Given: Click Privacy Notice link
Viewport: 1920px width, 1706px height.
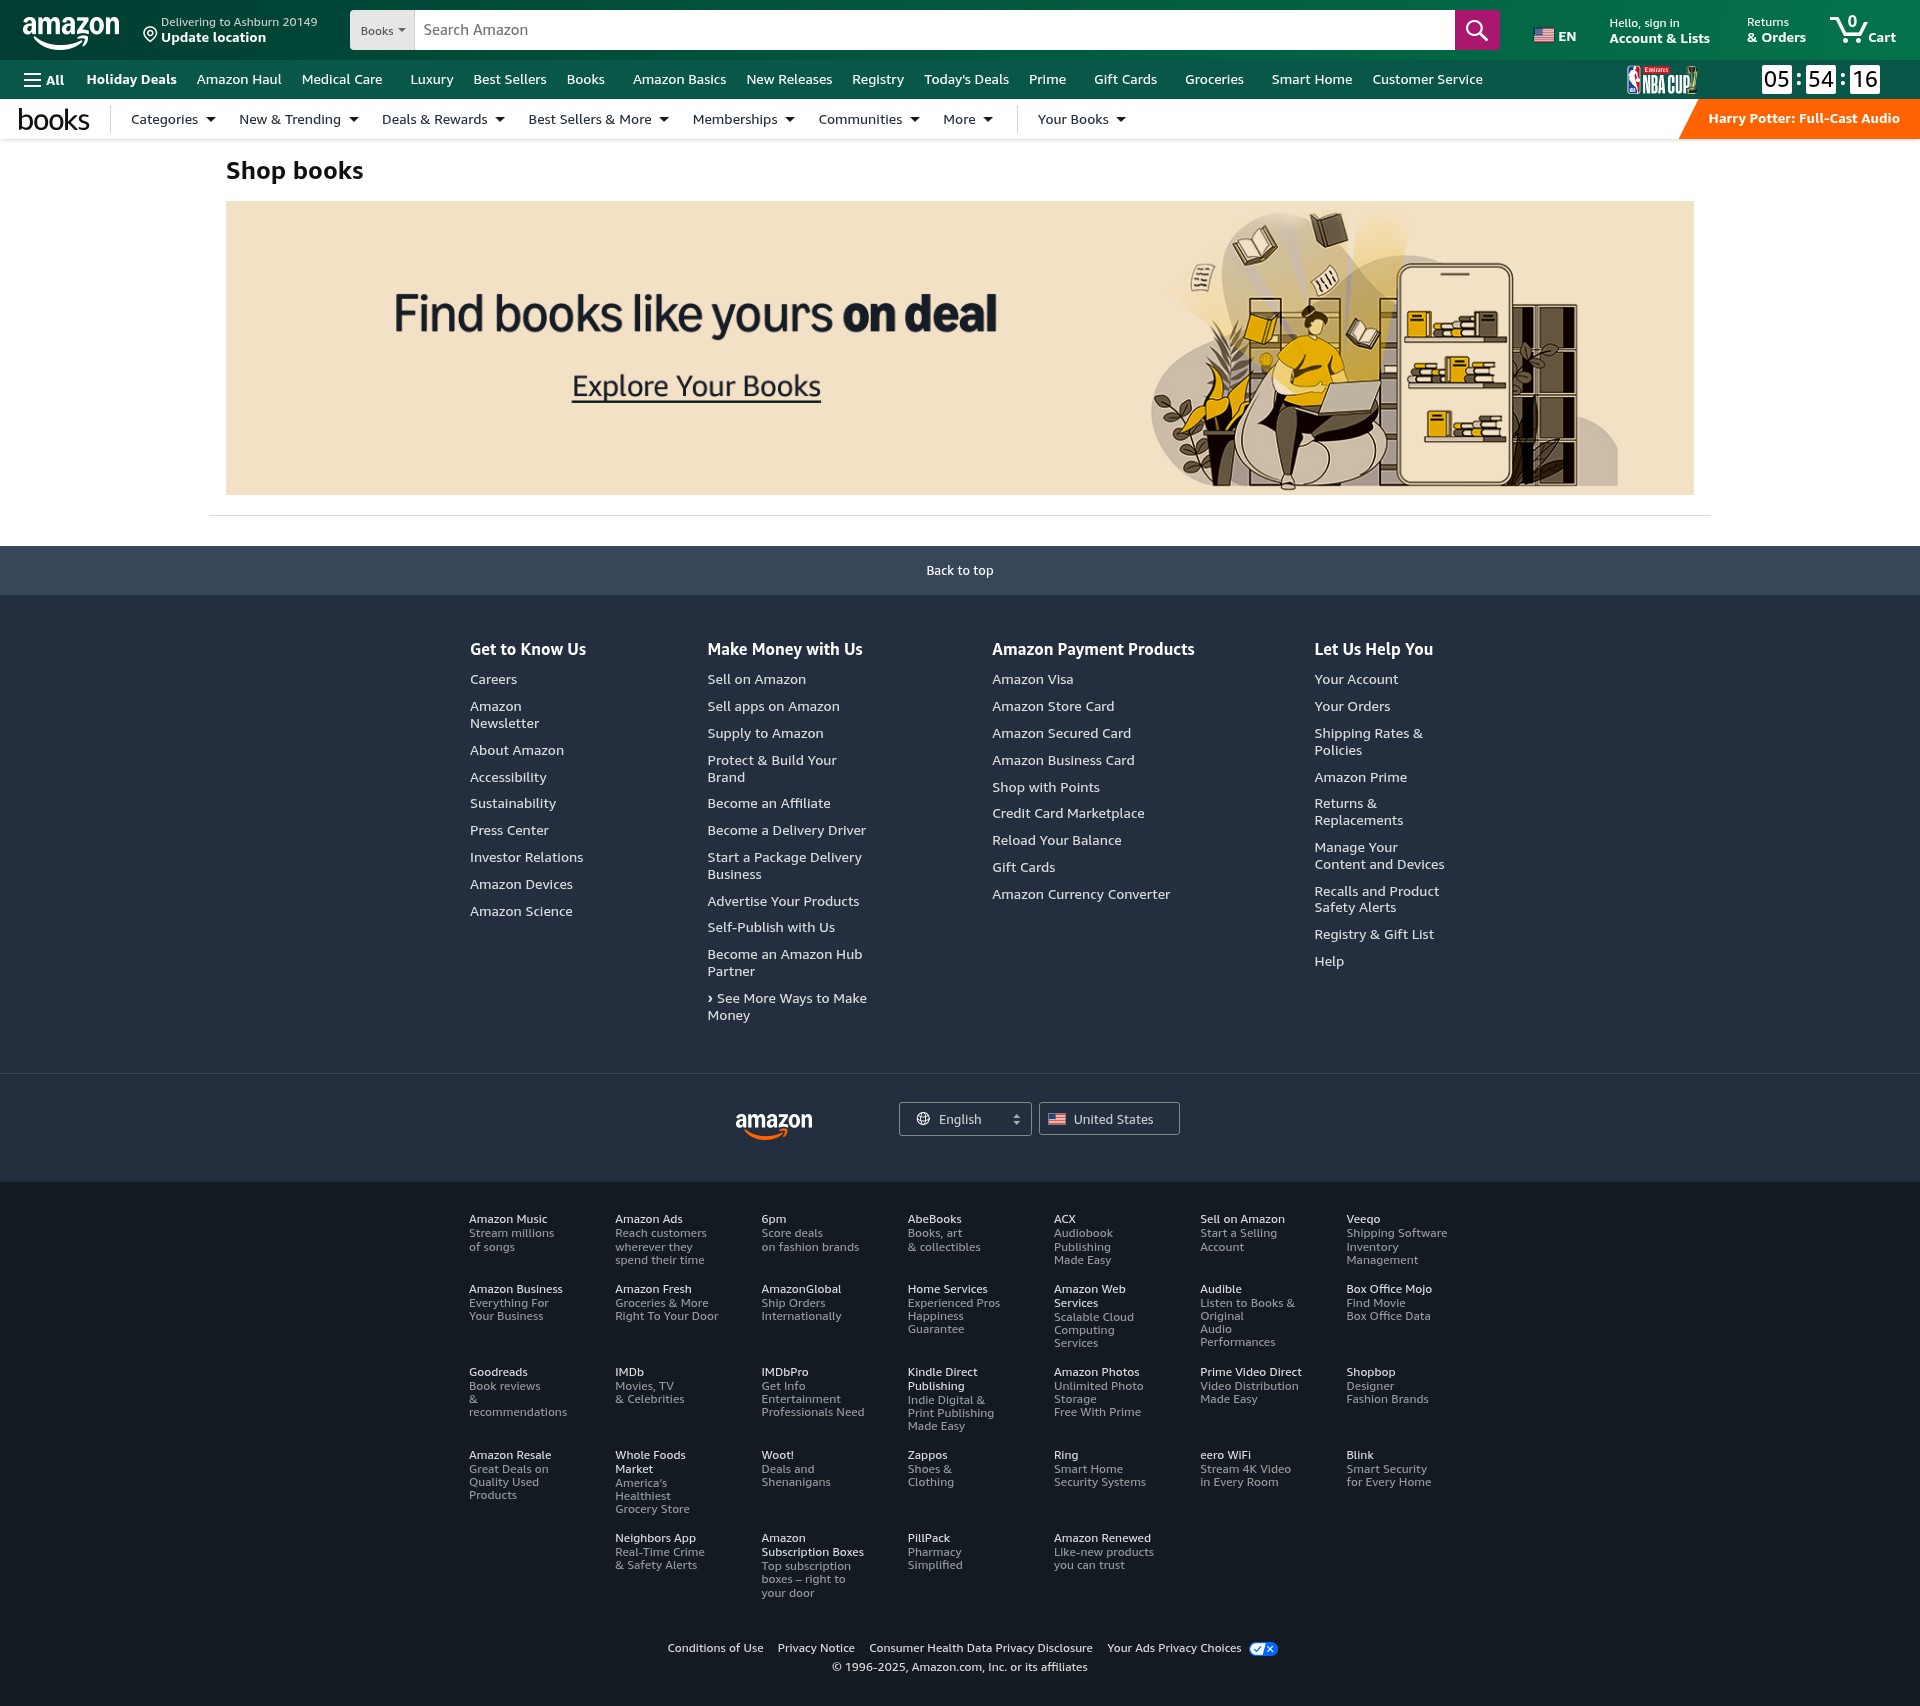Looking at the screenshot, I should tap(816, 1649).
